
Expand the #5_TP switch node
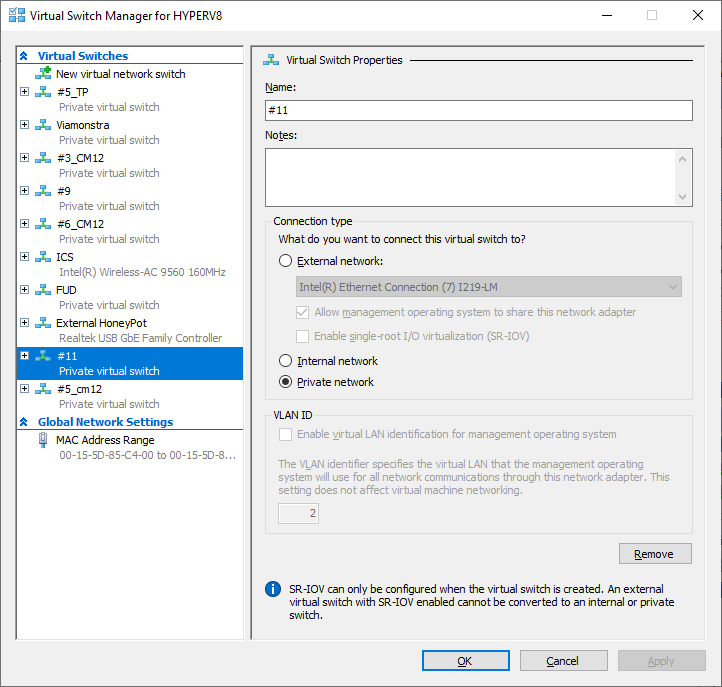25,92
